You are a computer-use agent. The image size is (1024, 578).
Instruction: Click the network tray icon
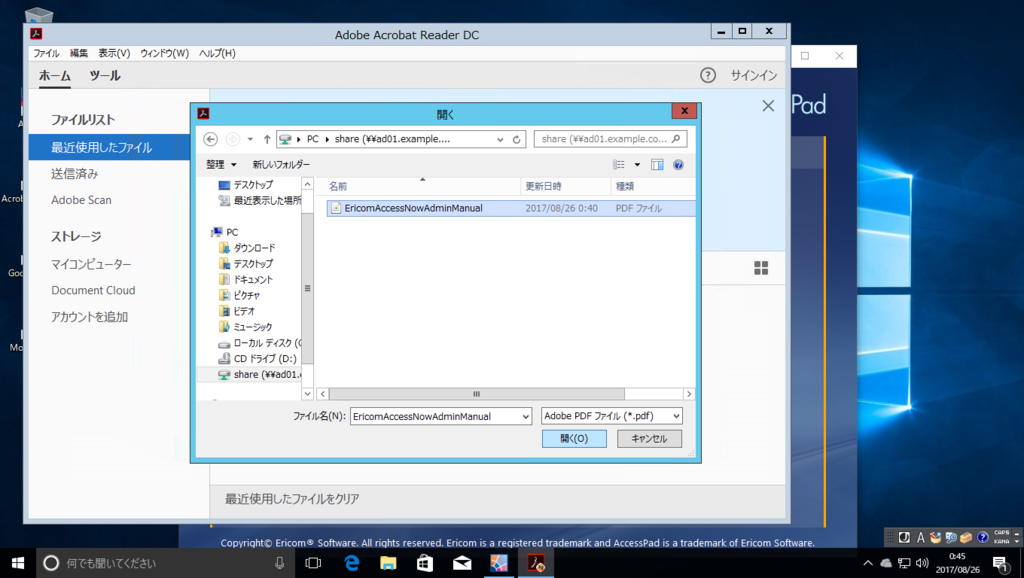coord(904,563)
